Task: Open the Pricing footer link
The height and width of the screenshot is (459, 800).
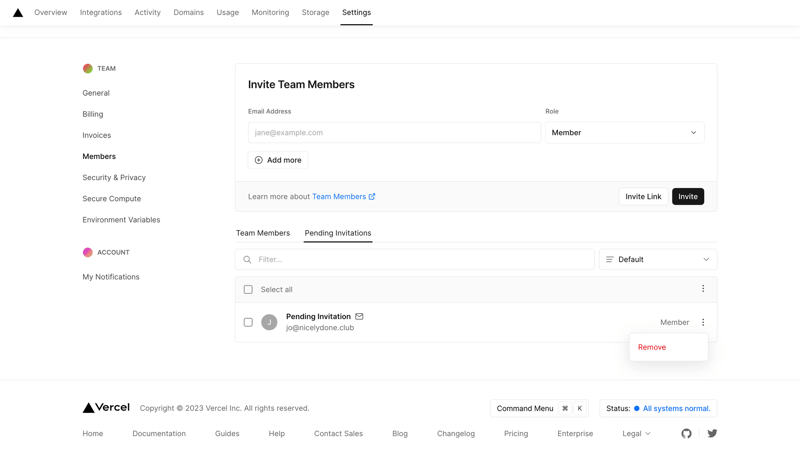Action: click(516, 434)
